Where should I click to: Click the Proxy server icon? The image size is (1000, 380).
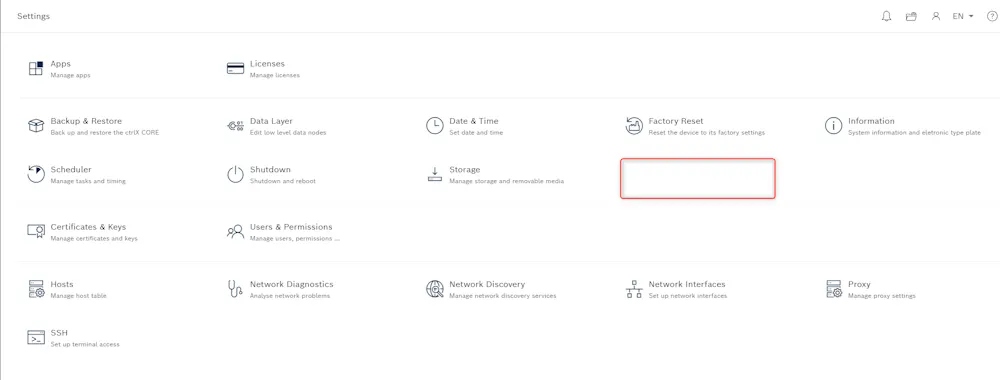click(834, 289)
